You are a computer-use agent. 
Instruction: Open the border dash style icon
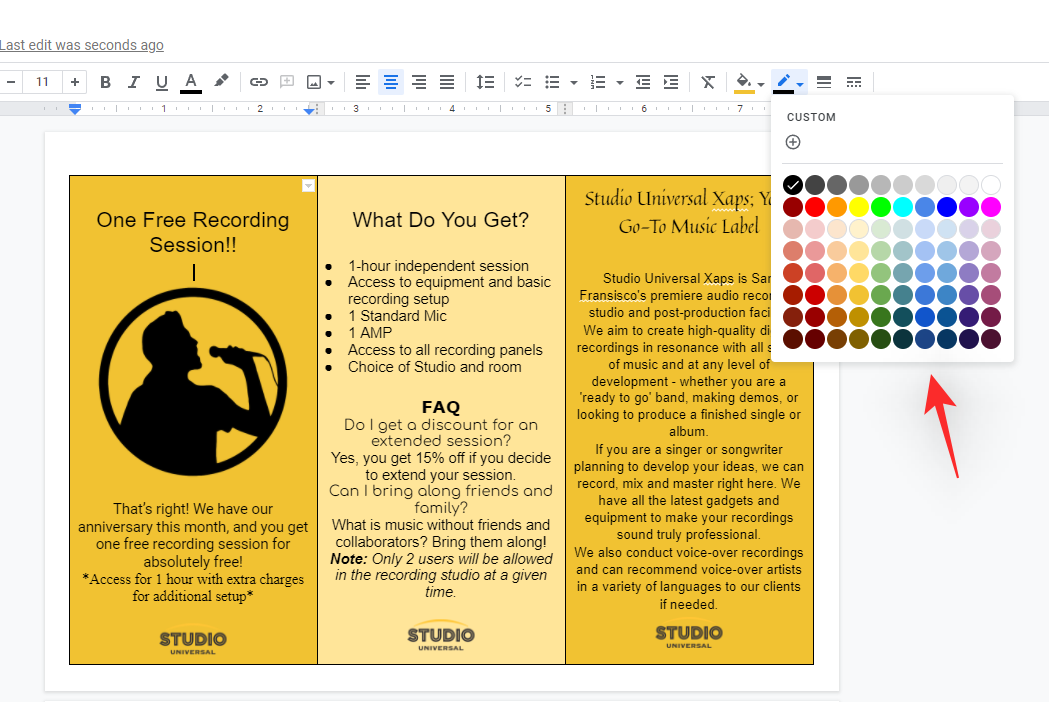[853, 82]
